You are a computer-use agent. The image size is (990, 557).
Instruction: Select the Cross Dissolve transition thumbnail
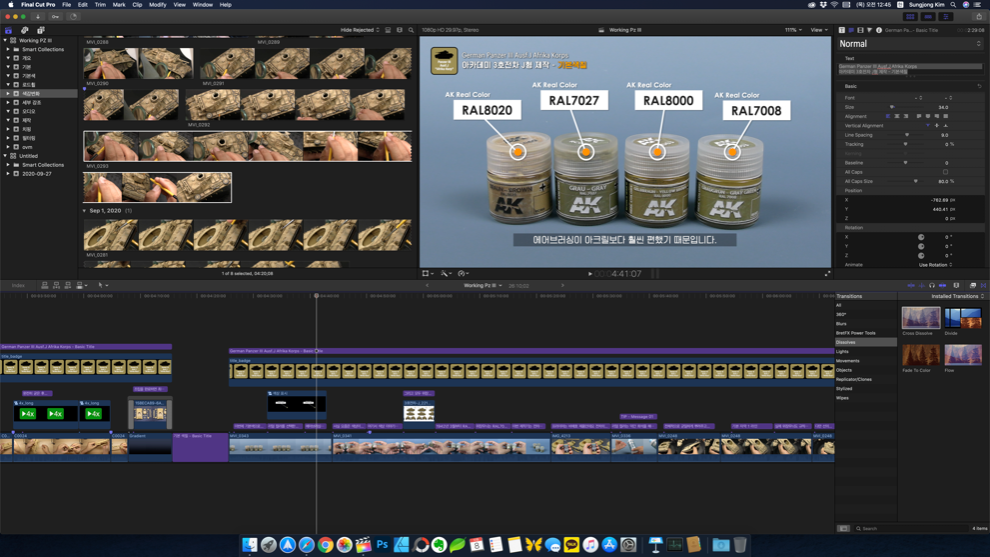pos(920,318)
